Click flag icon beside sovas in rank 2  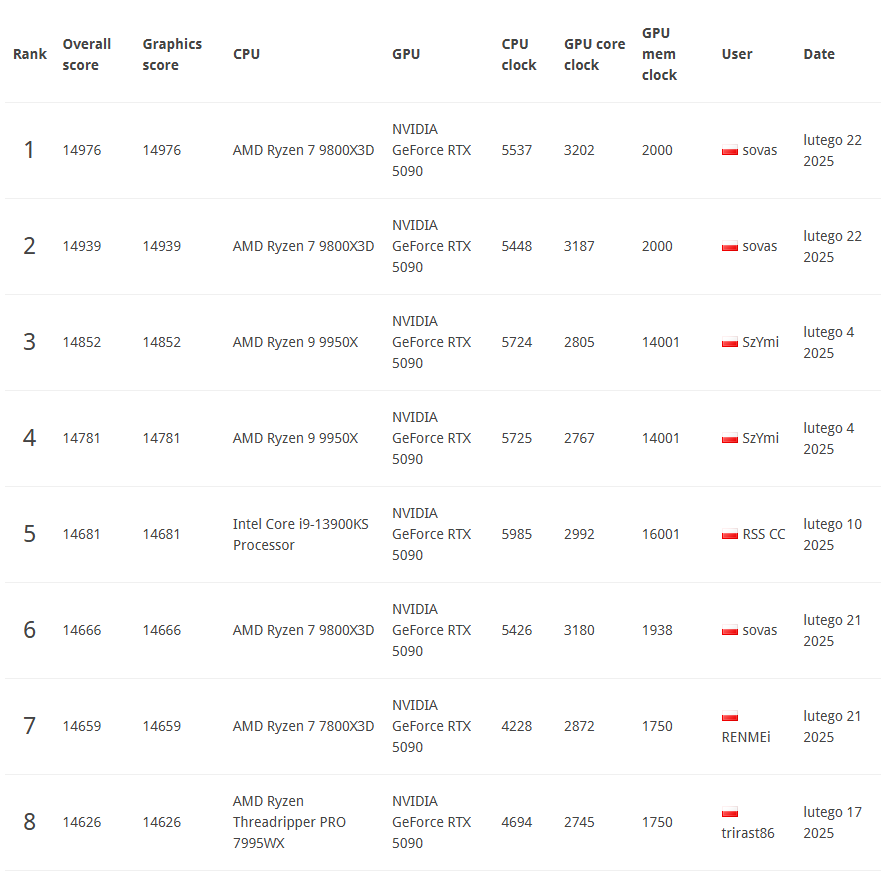[x=729, y=247]
